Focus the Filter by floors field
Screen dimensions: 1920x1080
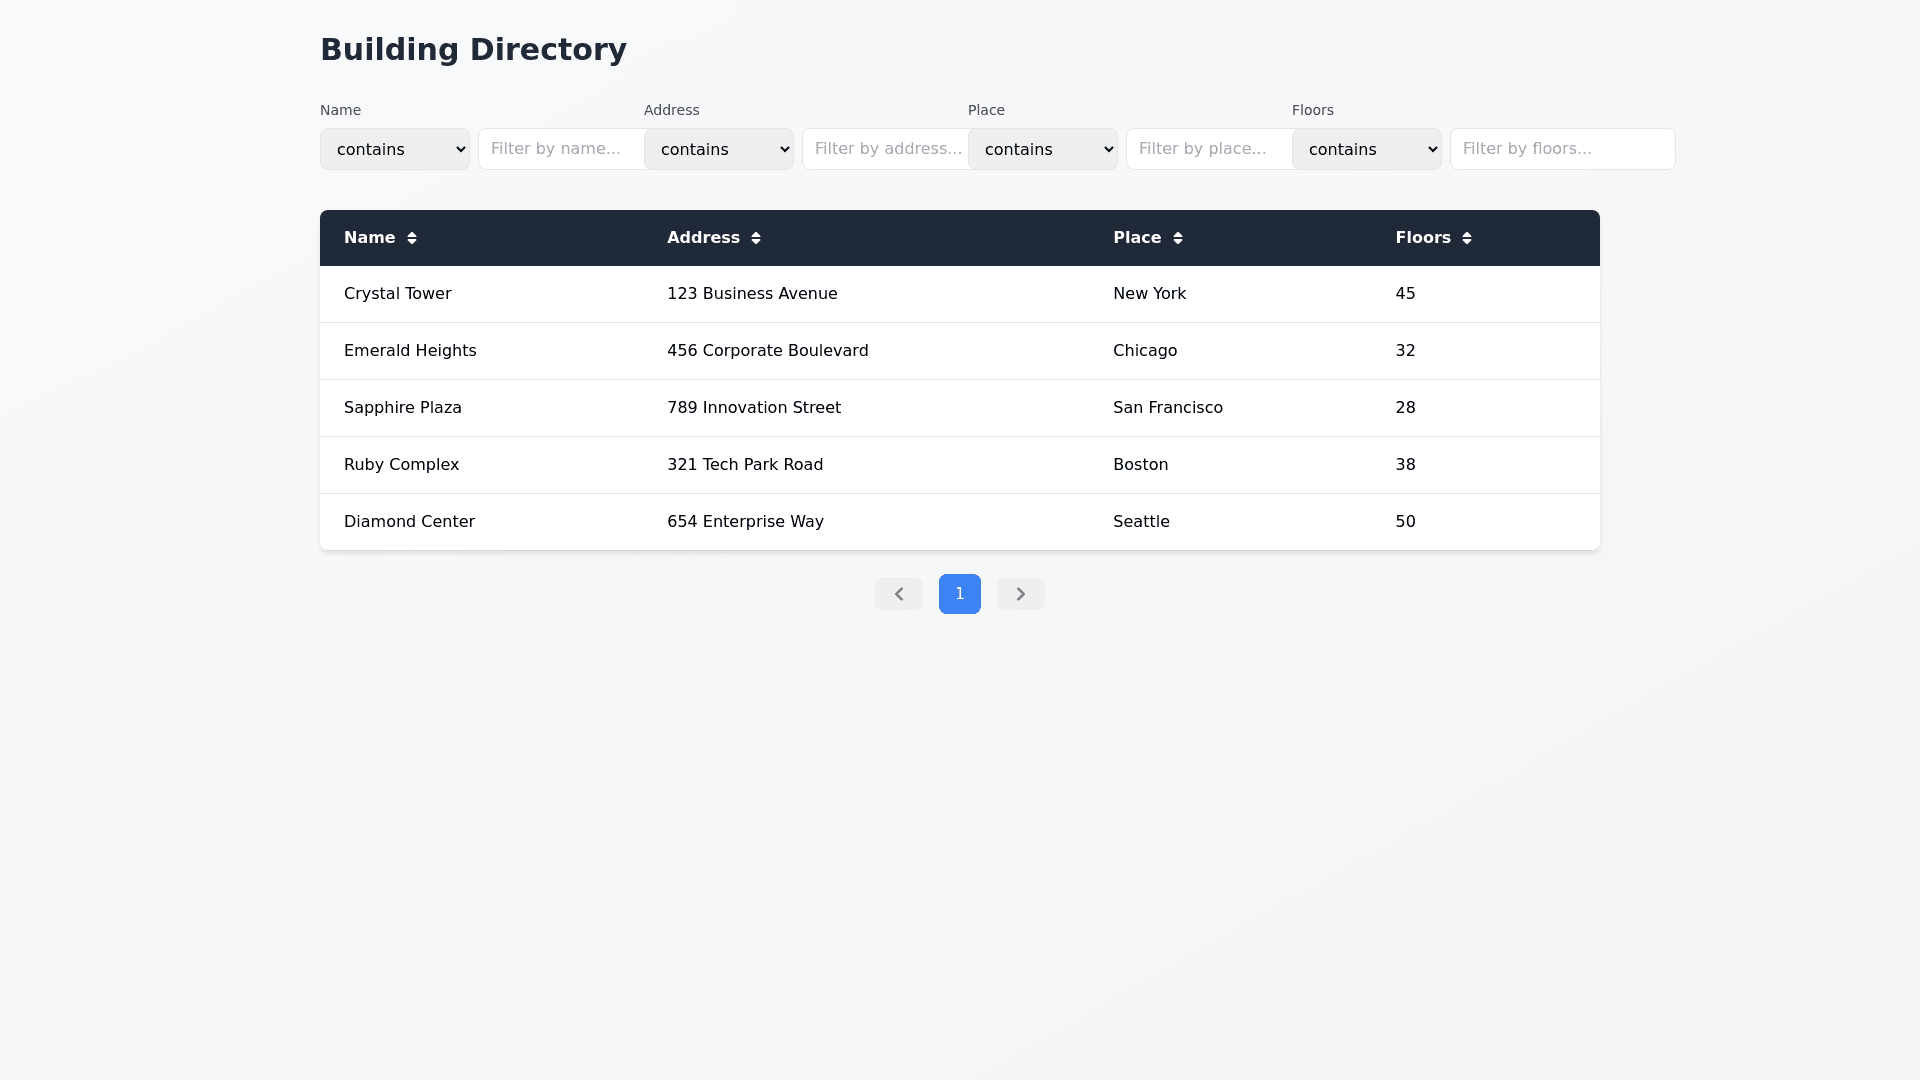[x=1562, y=149]
